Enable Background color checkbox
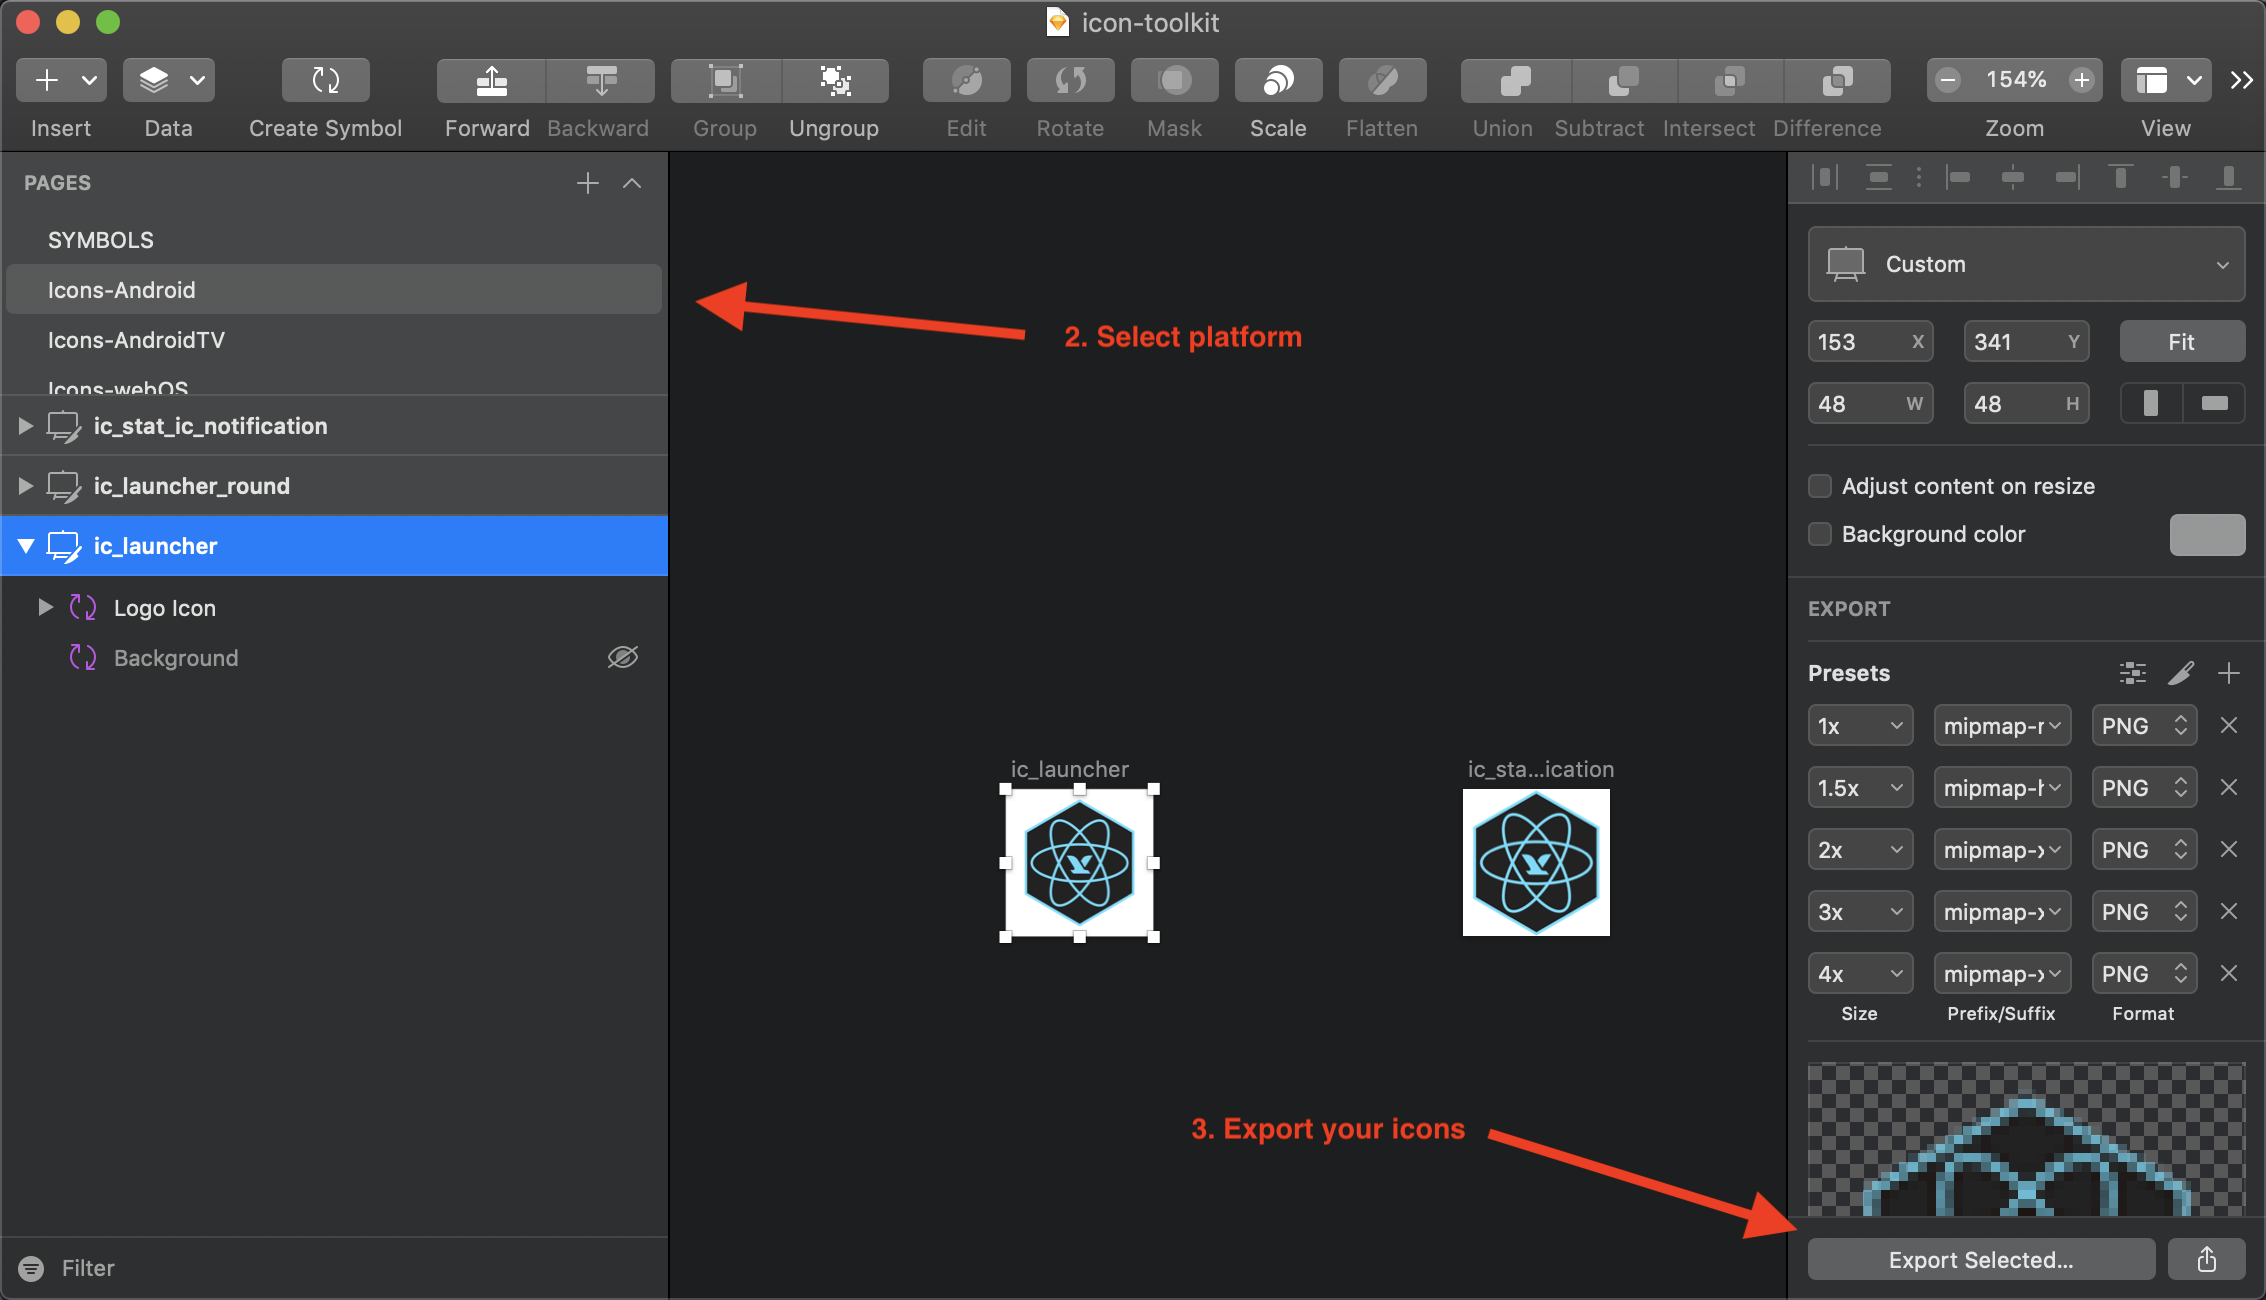 pos(1820,534)
